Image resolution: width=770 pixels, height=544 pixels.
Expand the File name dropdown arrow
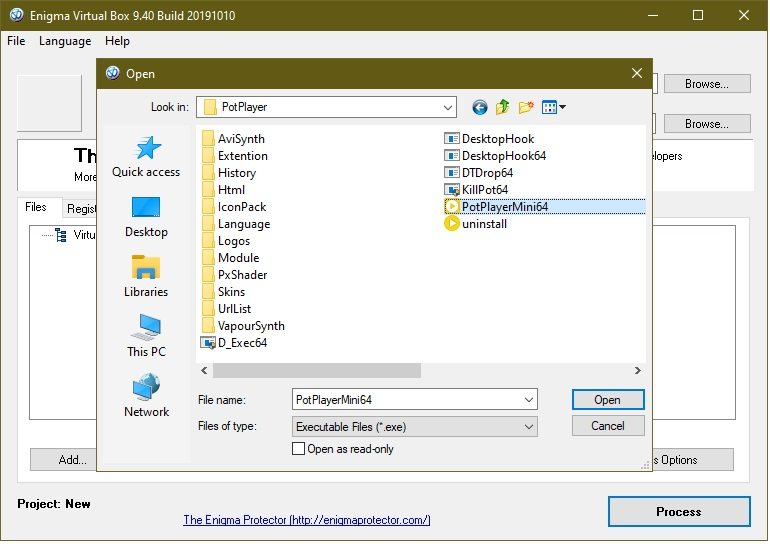(529, 400)
